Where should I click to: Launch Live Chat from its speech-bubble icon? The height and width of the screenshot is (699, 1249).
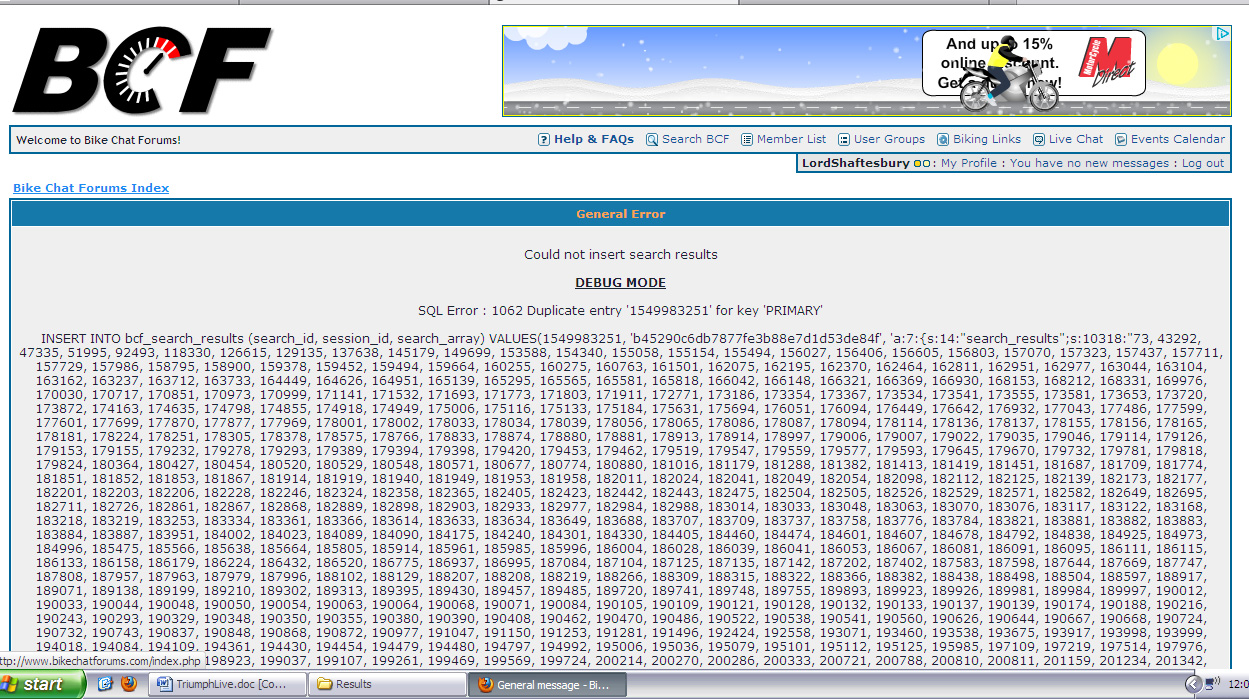[x=1038, y=139]
